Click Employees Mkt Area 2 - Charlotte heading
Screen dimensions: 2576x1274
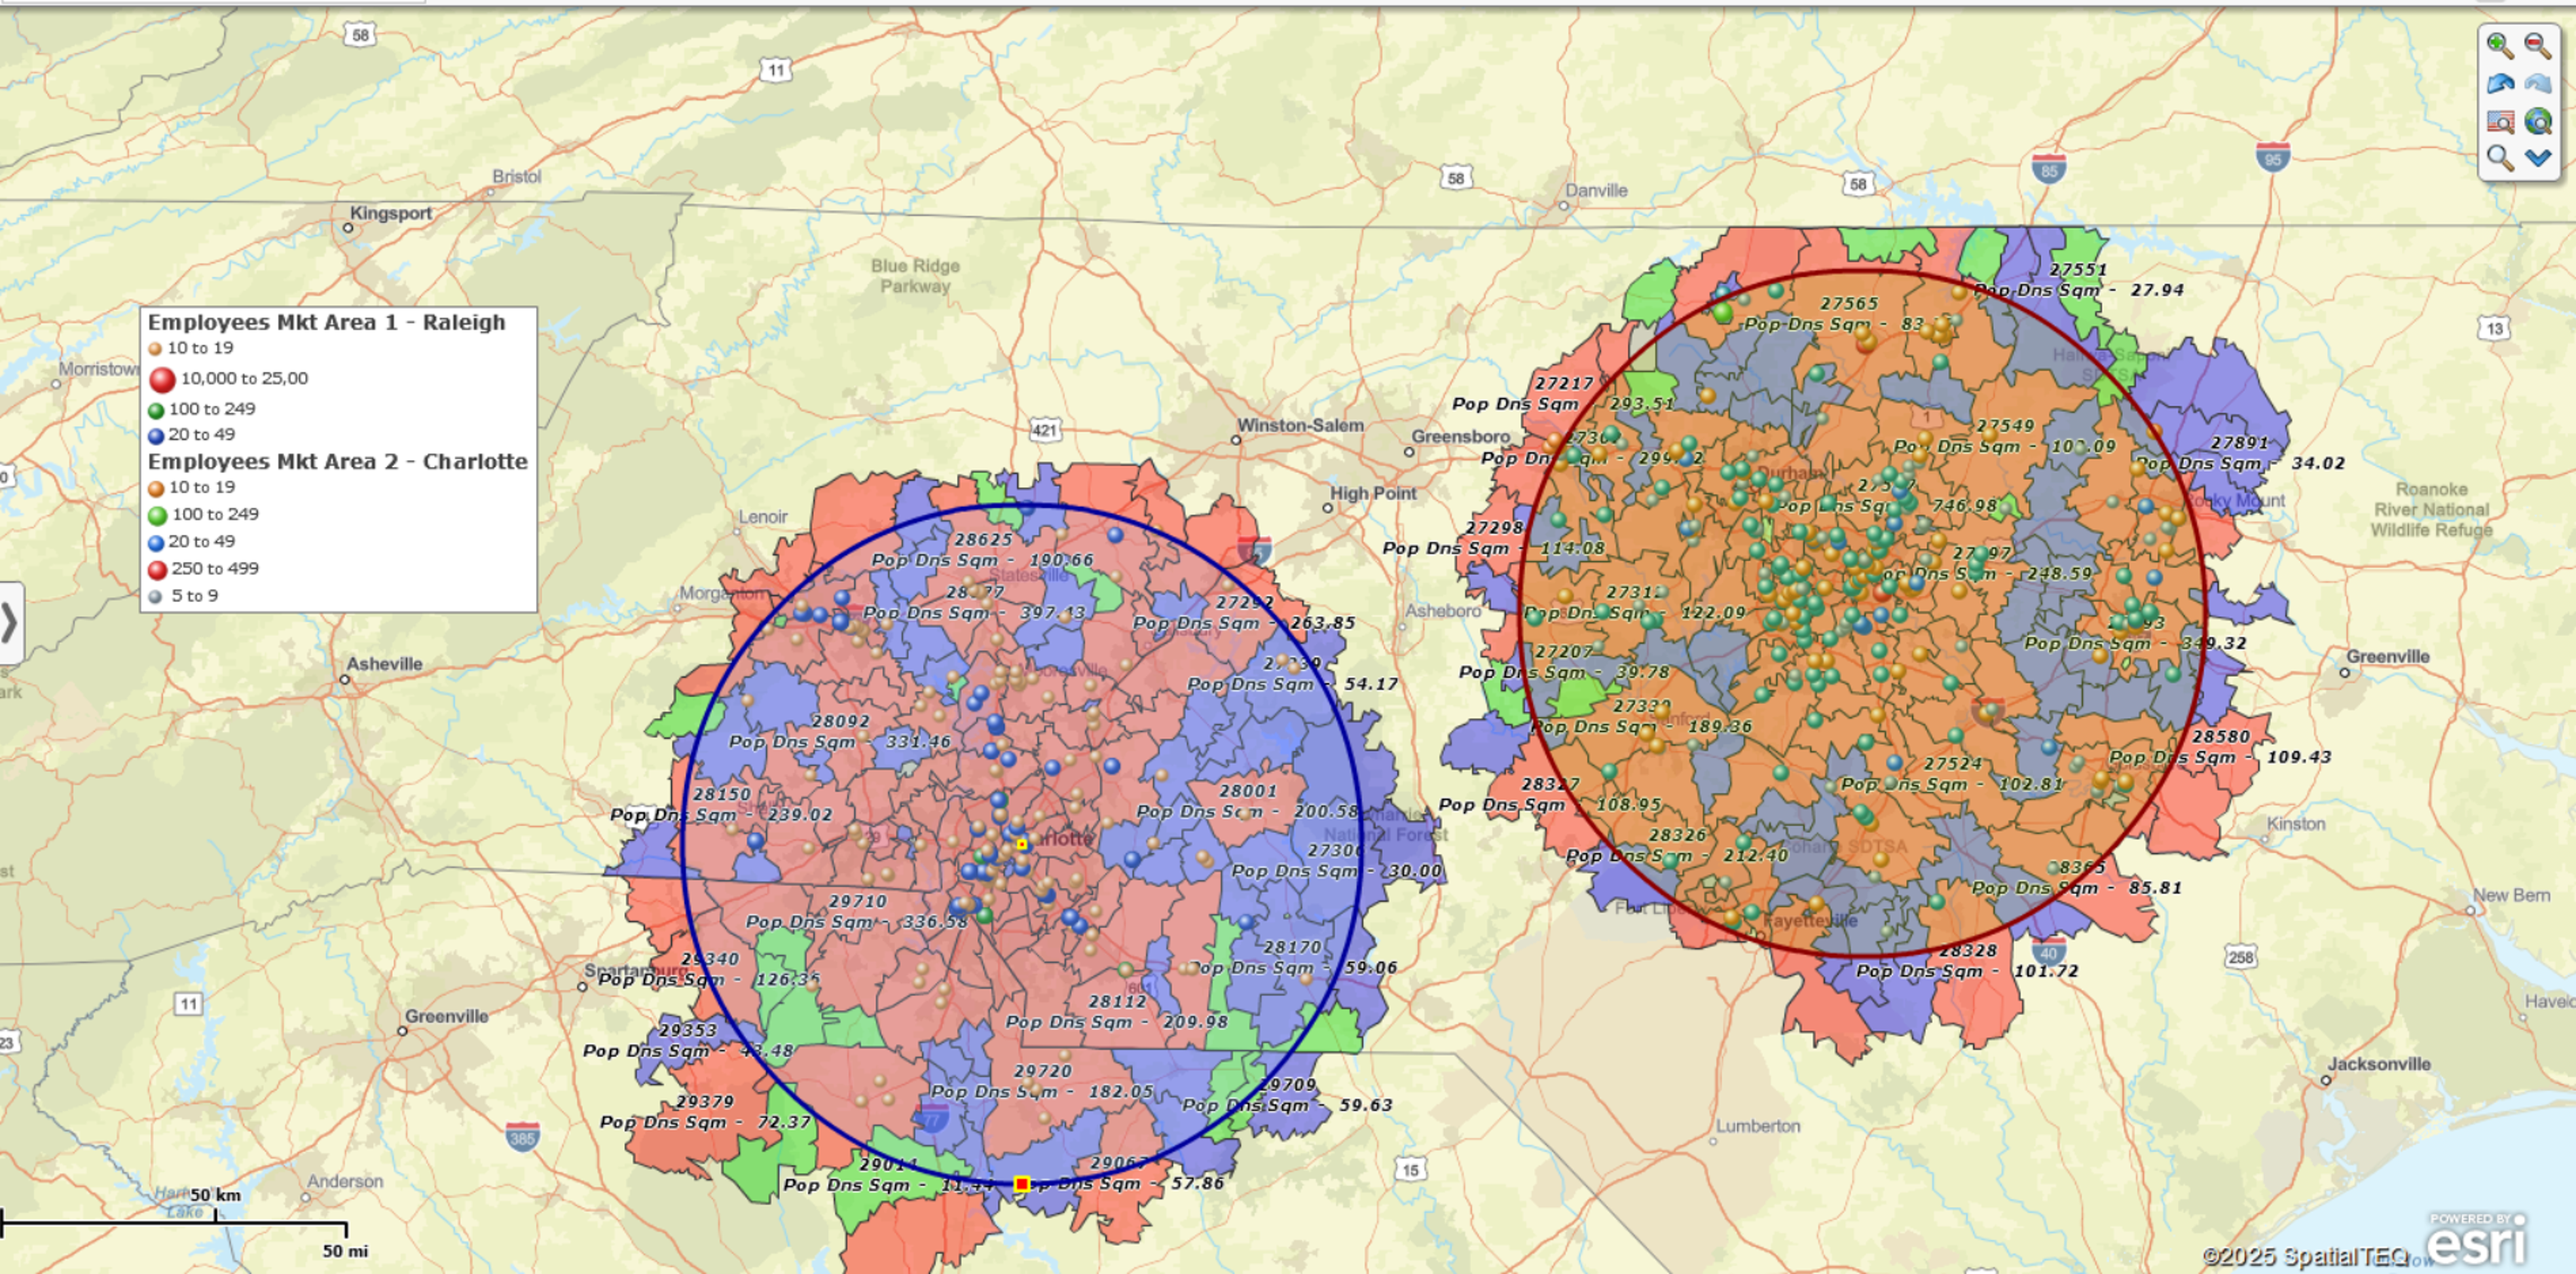click(337, 461)
